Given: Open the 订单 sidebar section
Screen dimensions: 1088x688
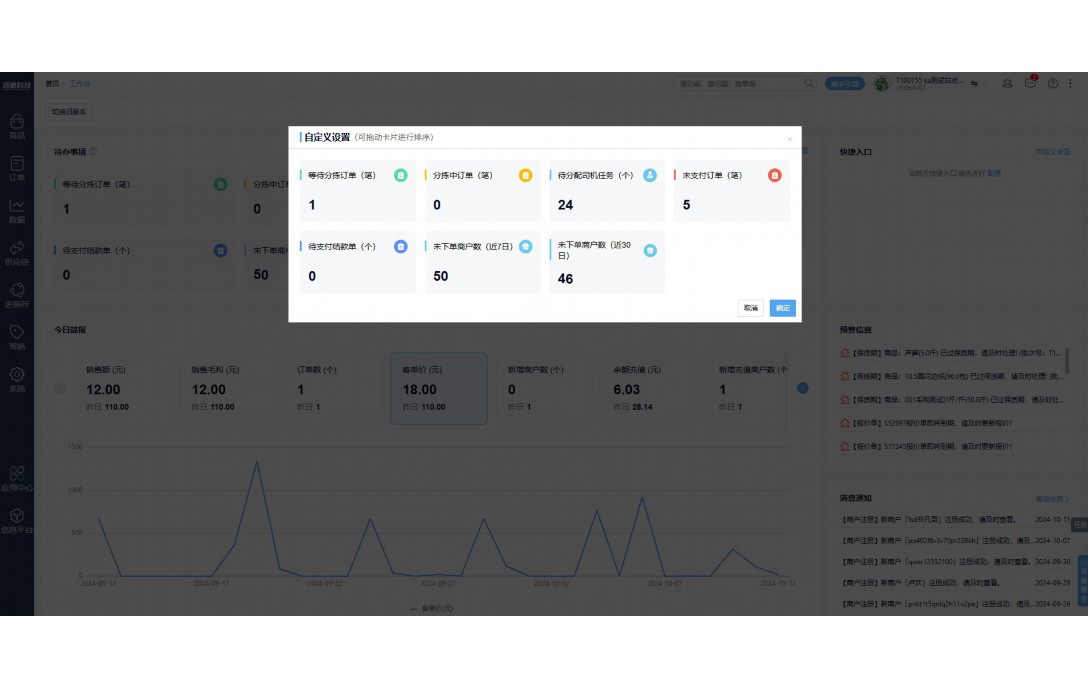Looking at the screenshot, I should click(17, 168).
